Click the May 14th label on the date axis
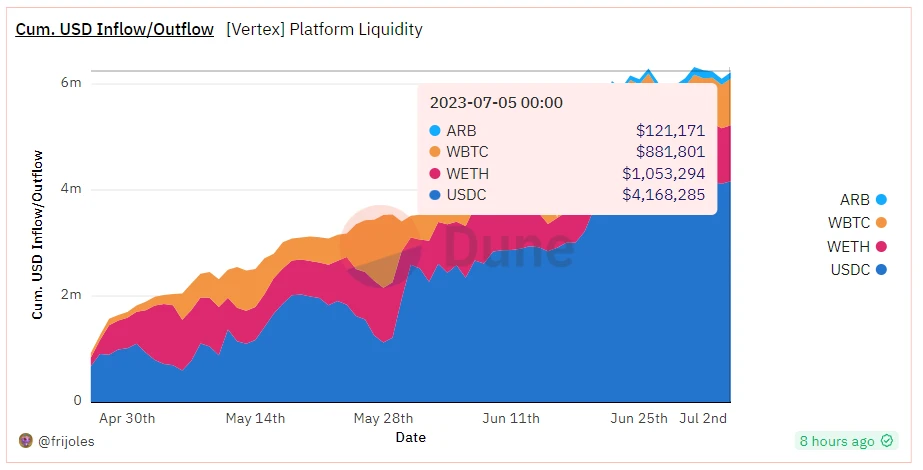Image resolution: width=923 pixels, height=470 pixels. point(256,418)
